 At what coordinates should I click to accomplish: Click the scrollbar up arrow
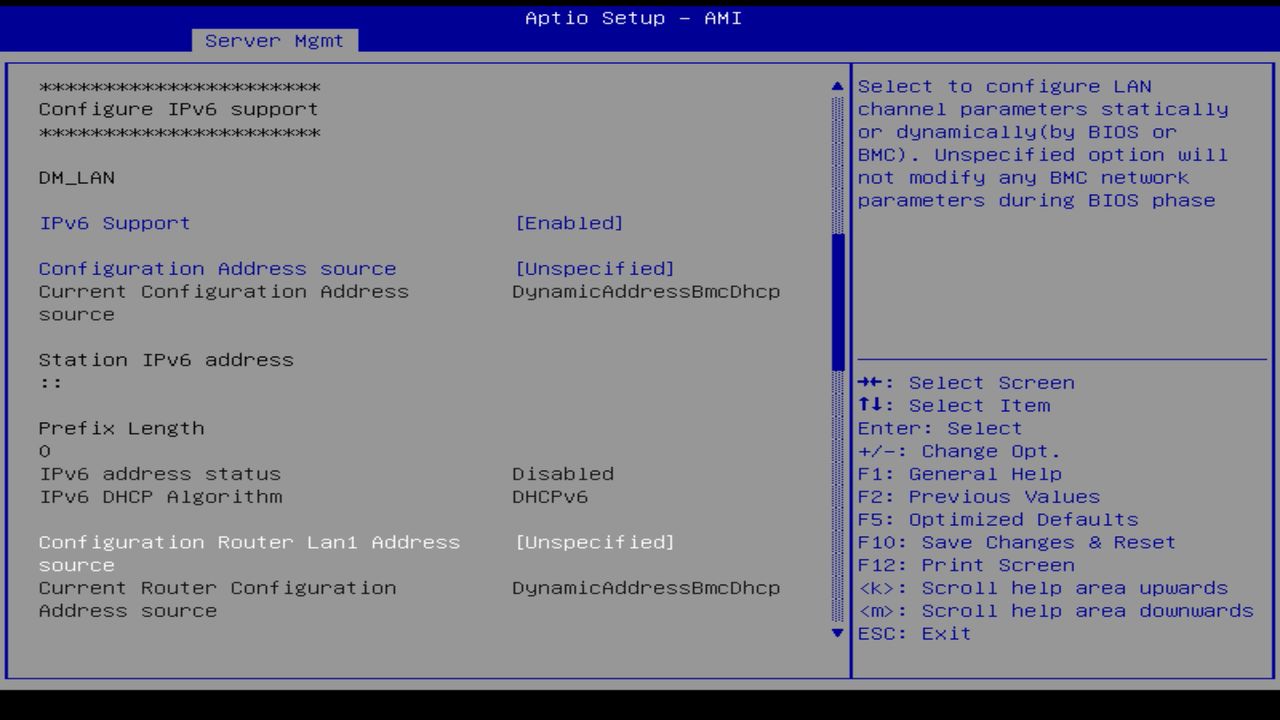[x=835, y=86]
